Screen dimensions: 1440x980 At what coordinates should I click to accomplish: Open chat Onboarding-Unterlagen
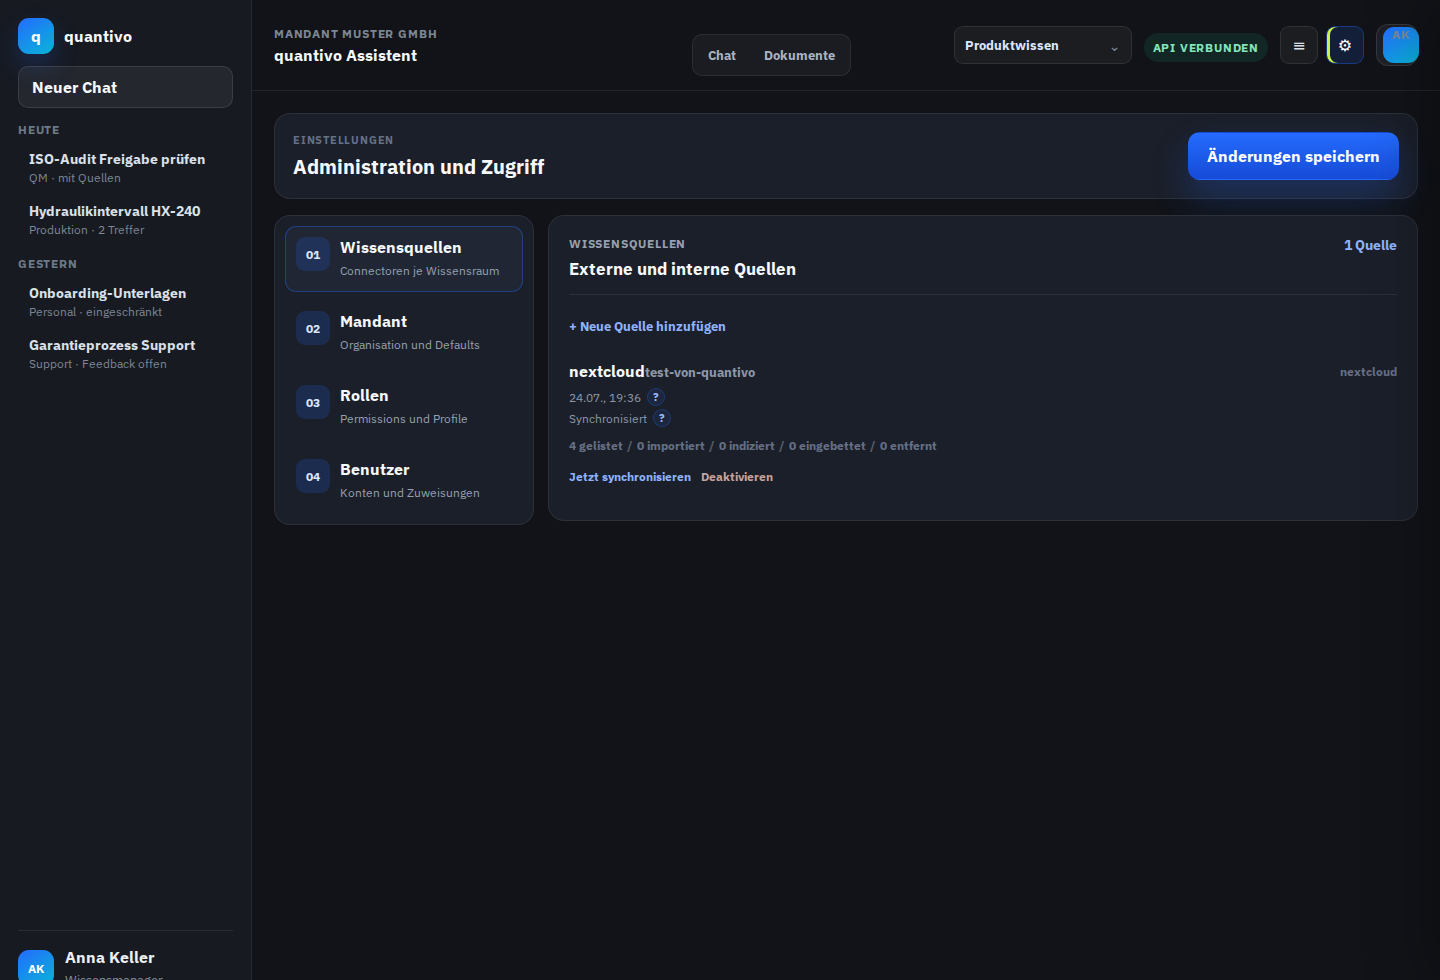[125, 301]
